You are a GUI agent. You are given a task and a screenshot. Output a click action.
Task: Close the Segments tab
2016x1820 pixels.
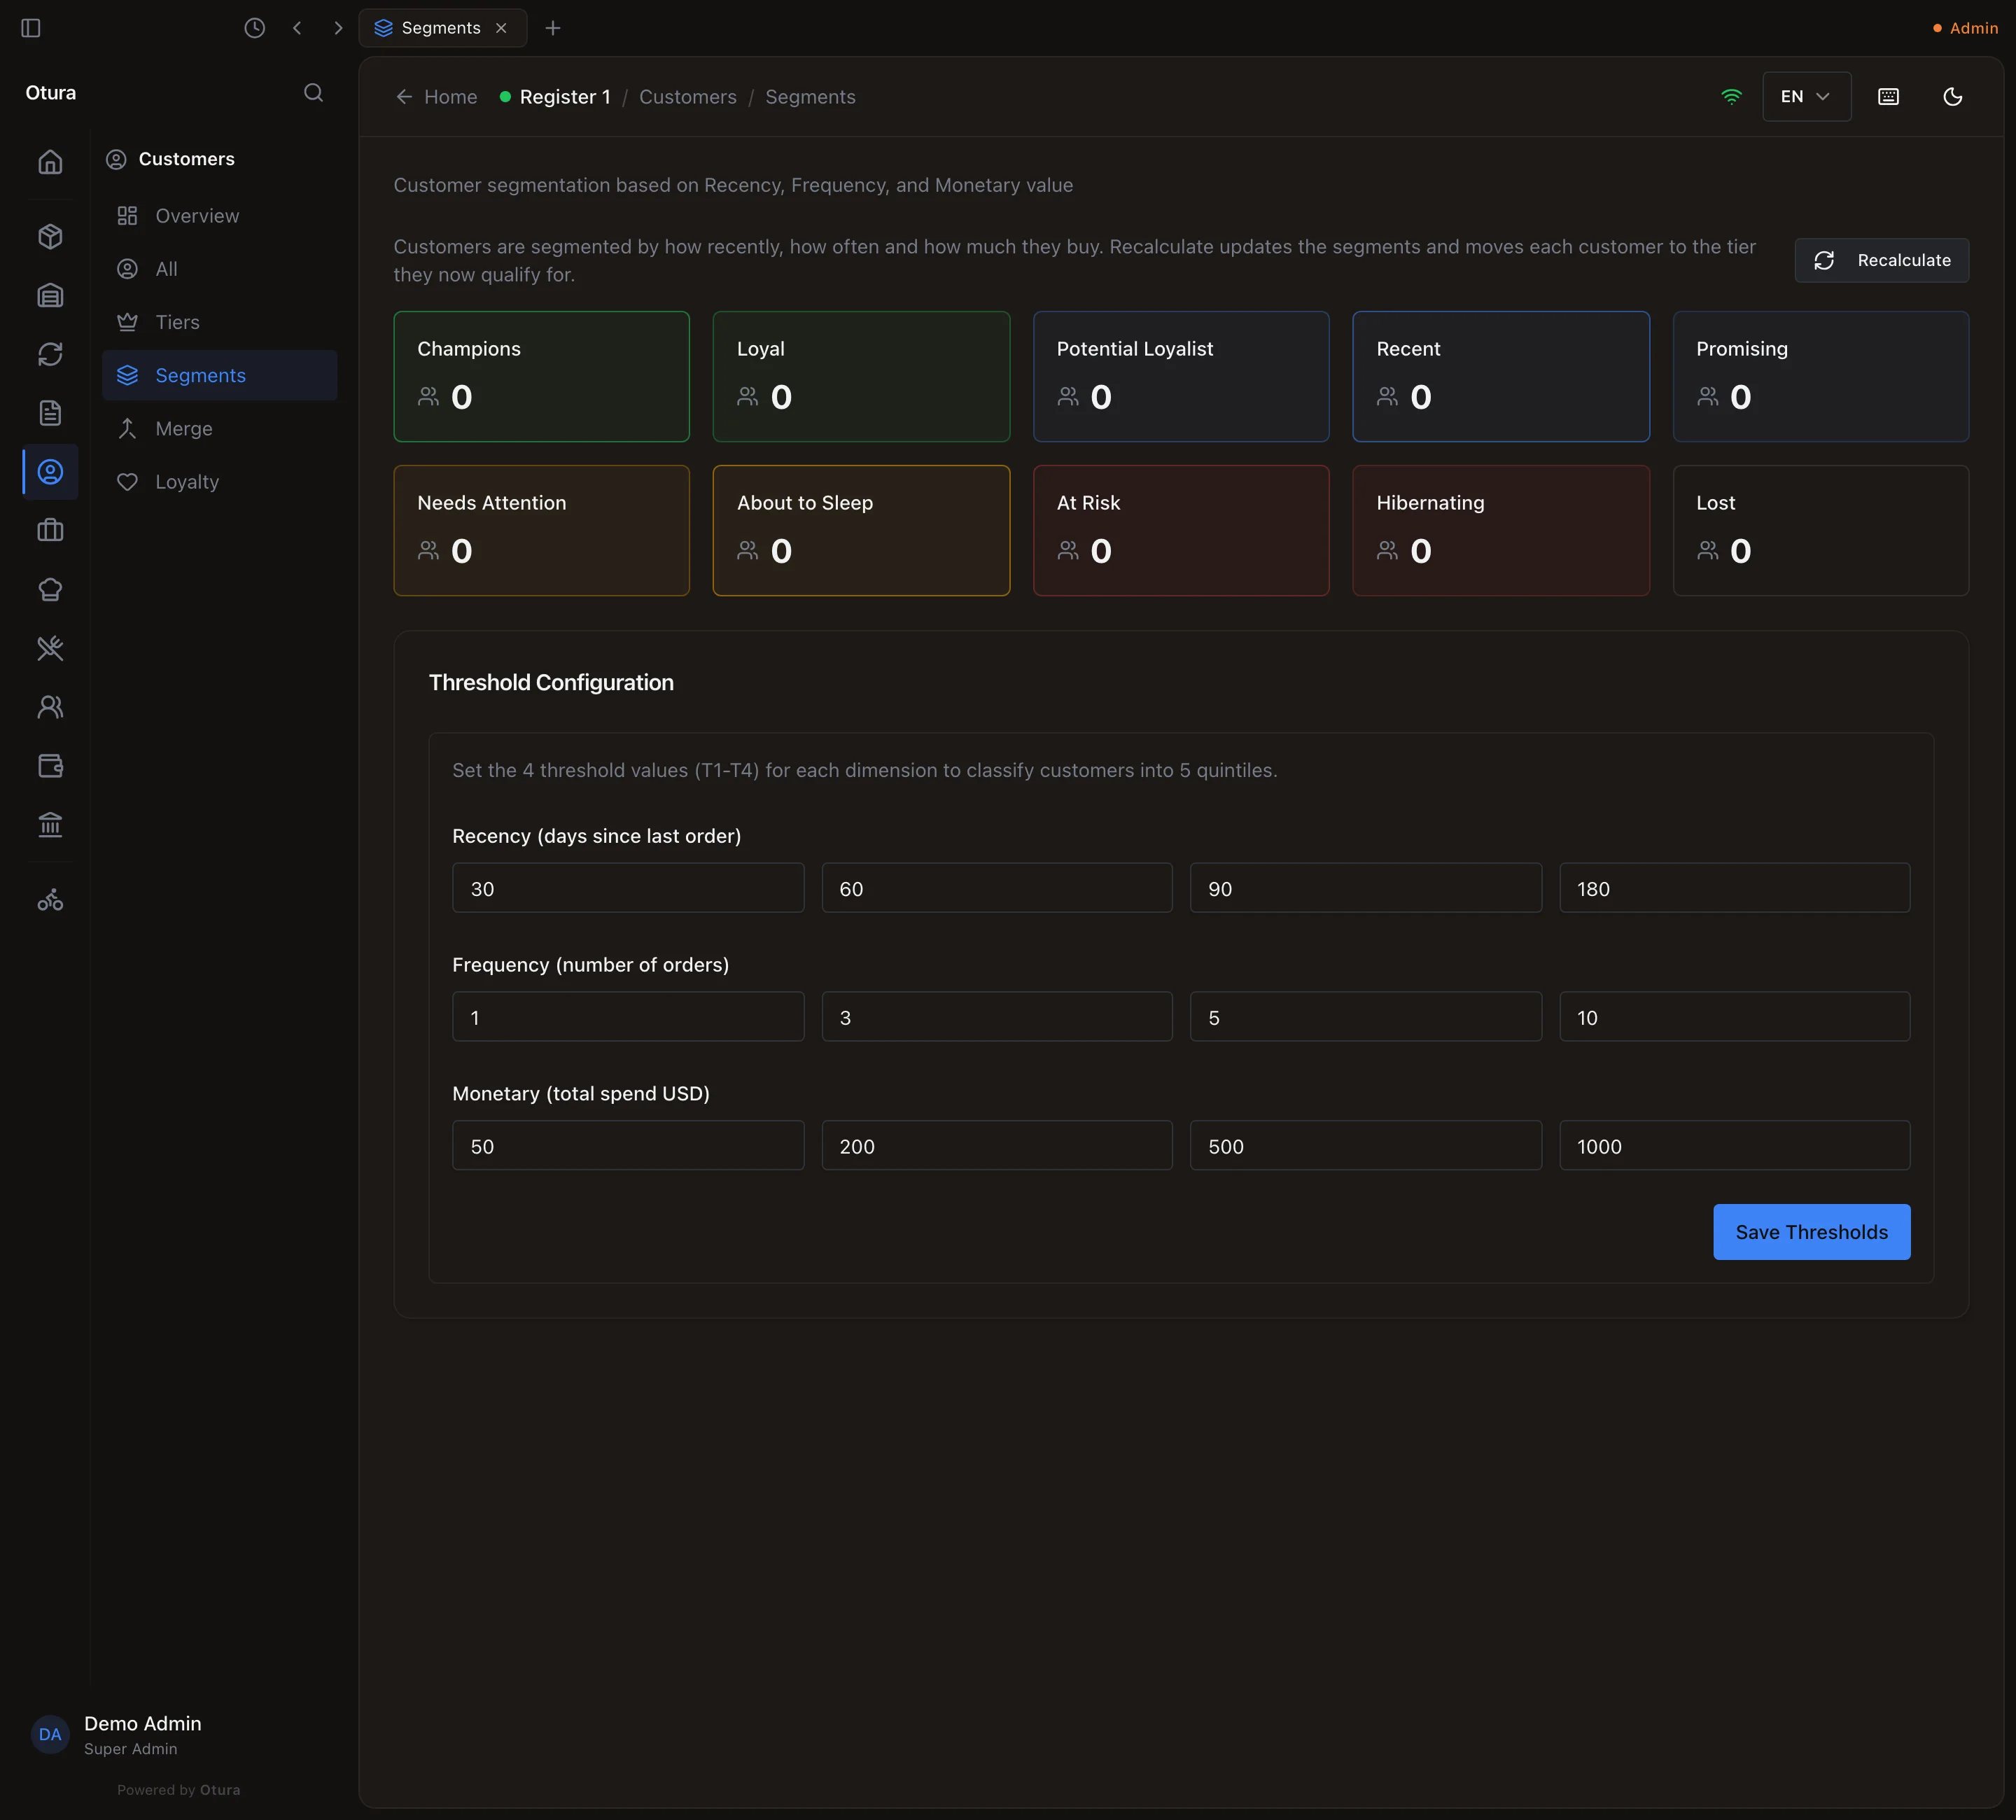(x=502, y=28)
